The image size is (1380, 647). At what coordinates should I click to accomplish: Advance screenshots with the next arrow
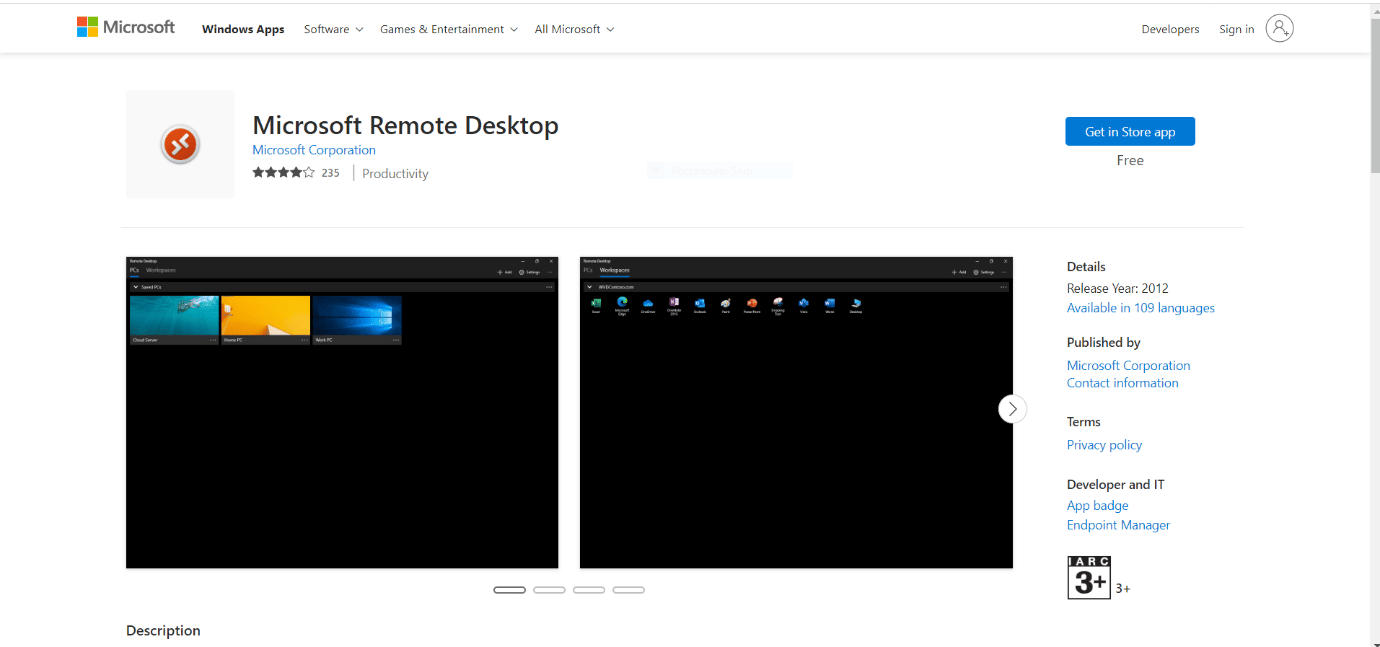1012,408
